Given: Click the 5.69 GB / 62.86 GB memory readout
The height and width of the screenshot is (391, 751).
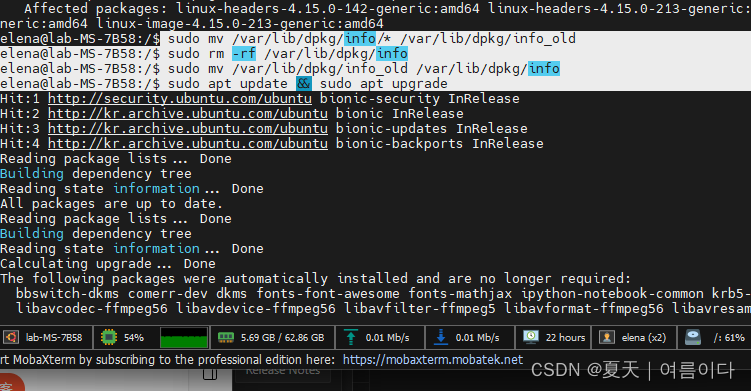Looking at the screenshot, I should pyautogui.click(x=283, y=338).
